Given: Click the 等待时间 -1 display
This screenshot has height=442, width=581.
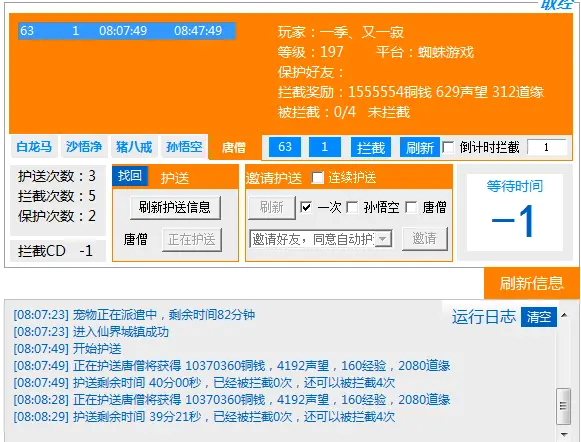Looking at the screenshot, I should (x=515, y=213).
